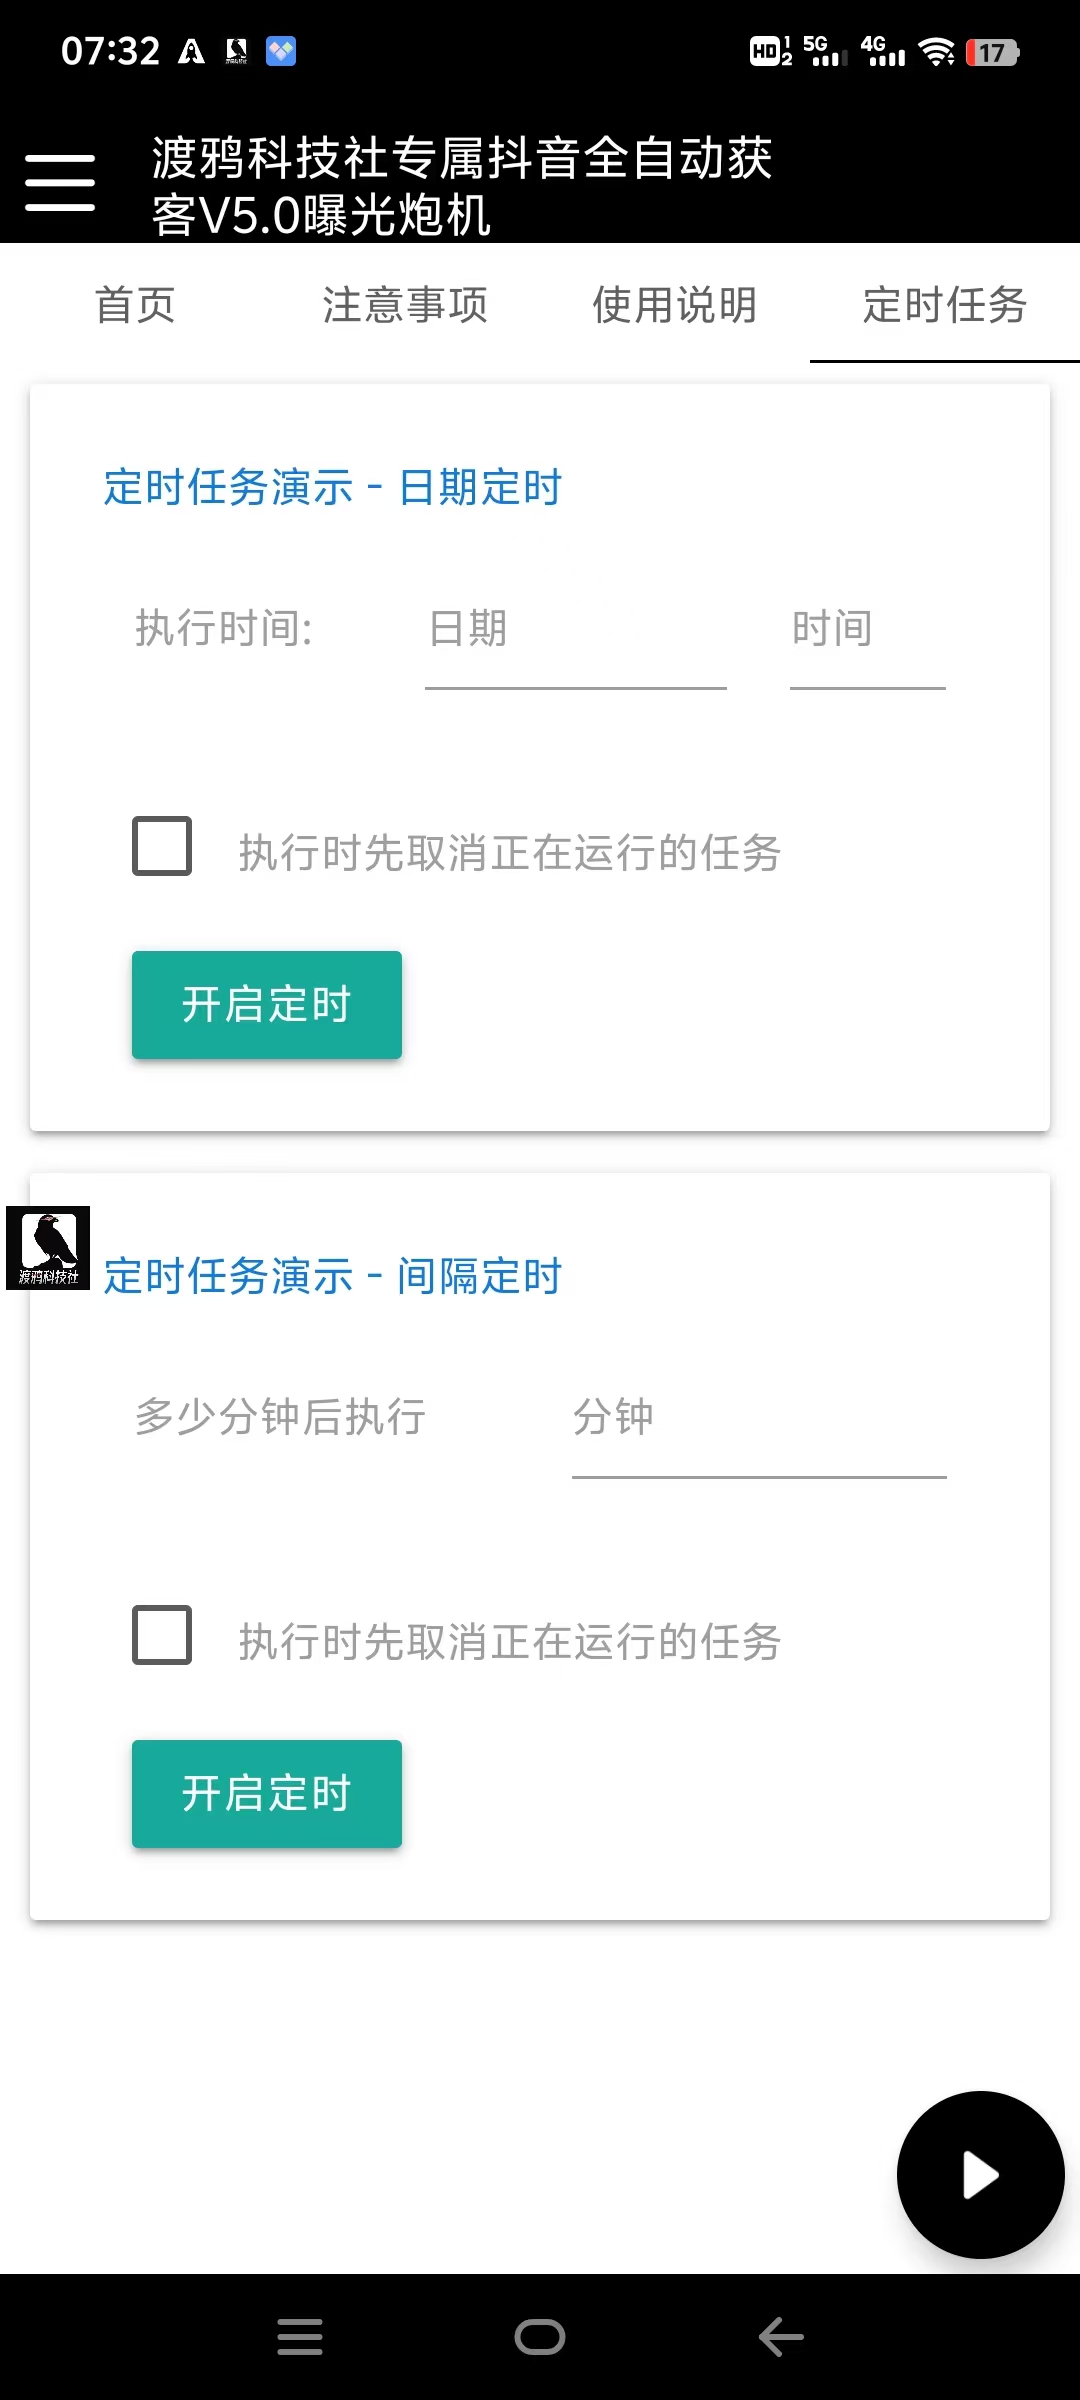Screen dimensions: 1080x2400
Task: Open the 使用说明 tab
Action: pyautogui.click(x=675, y=304)
